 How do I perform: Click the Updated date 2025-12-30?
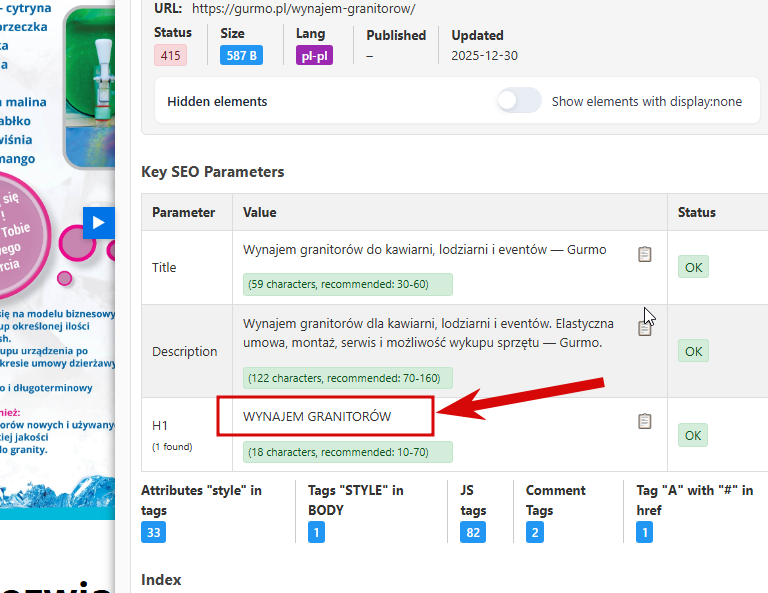click(x=484, y=55)
